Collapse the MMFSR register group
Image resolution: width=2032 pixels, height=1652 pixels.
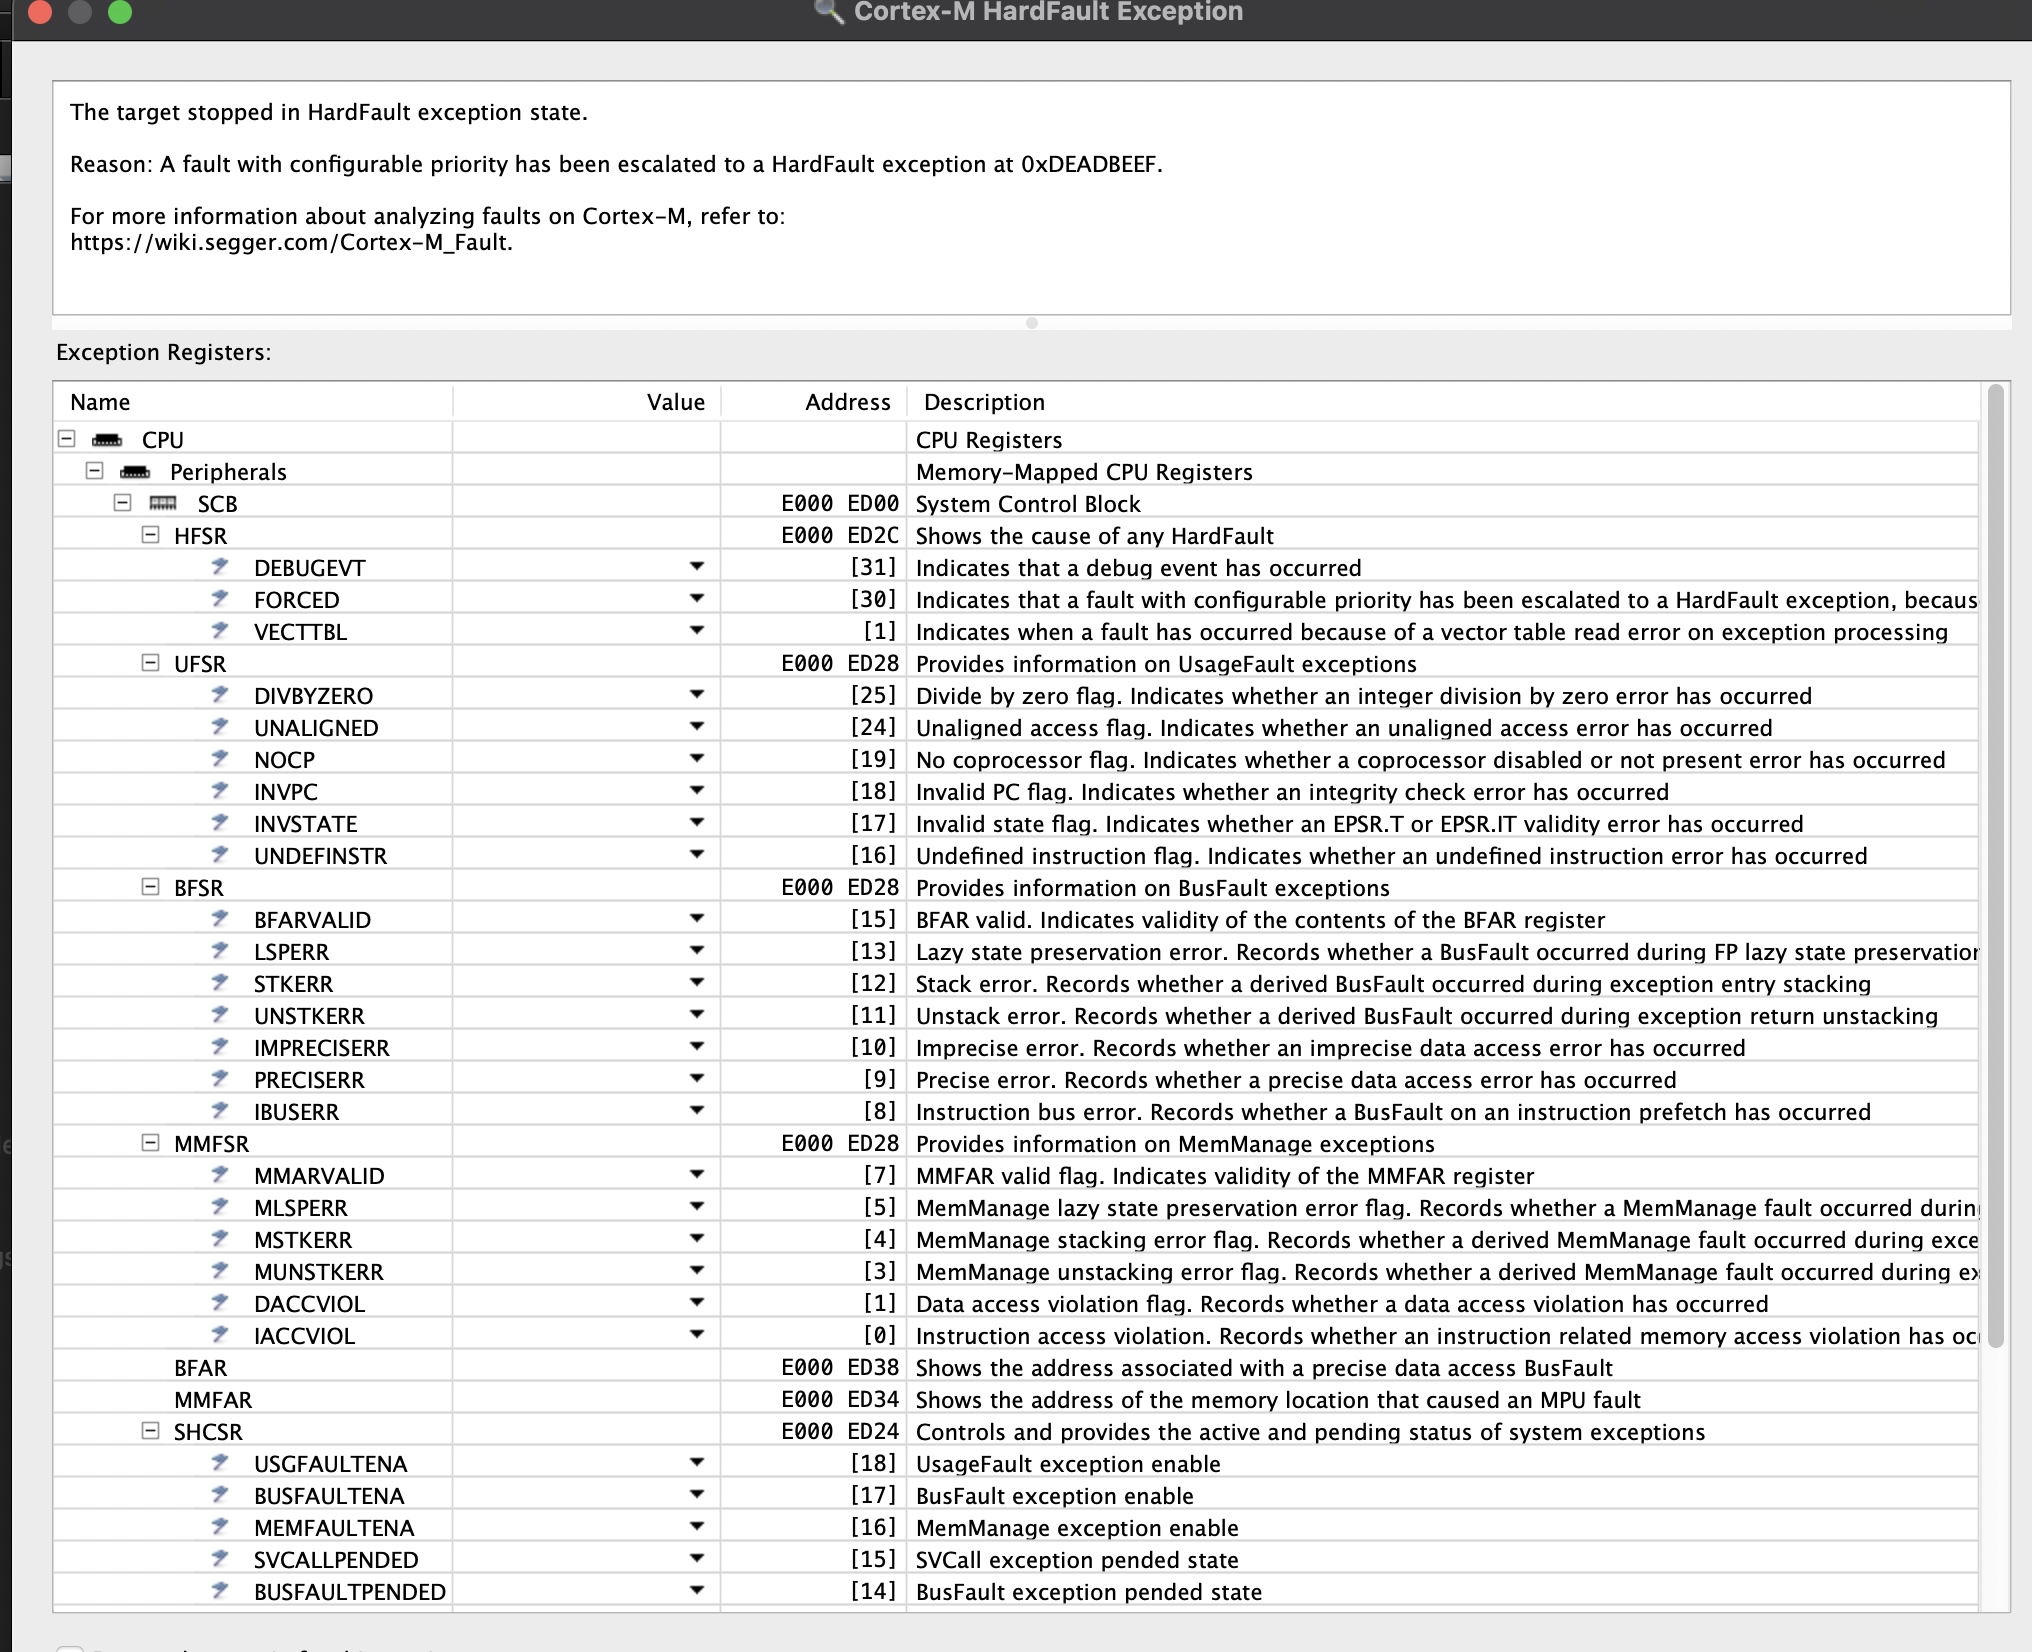(151, 1143)
